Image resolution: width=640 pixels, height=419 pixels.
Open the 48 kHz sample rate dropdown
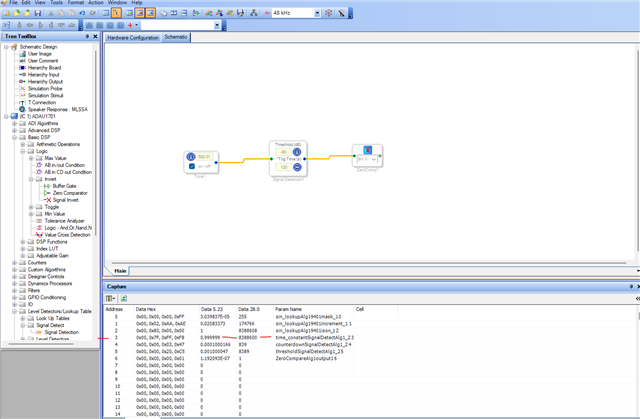[317, 13]
